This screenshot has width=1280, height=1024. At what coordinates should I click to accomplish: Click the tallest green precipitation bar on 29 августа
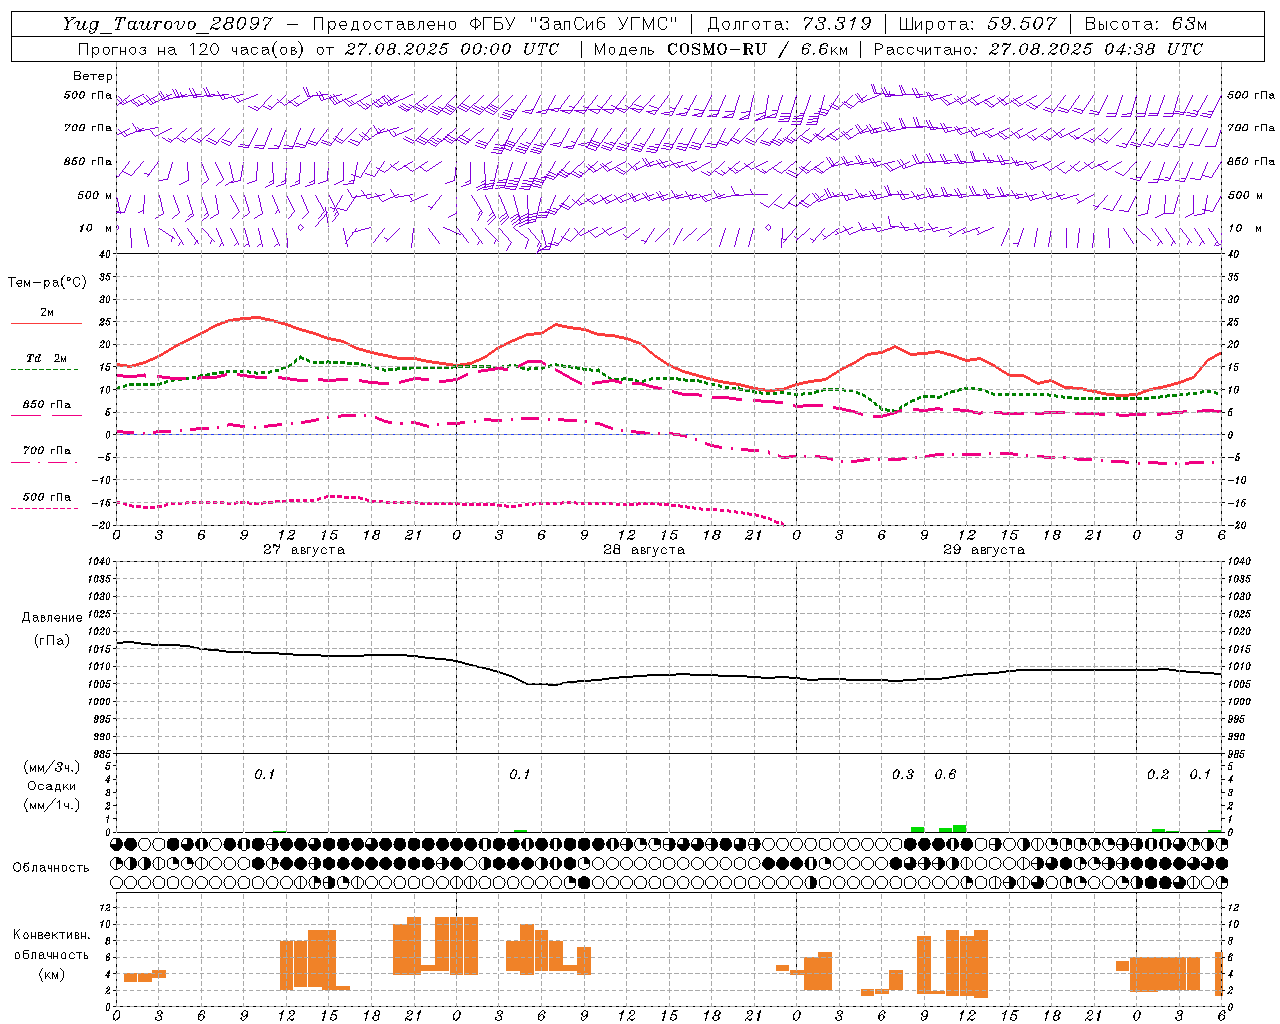coord(960,828)
